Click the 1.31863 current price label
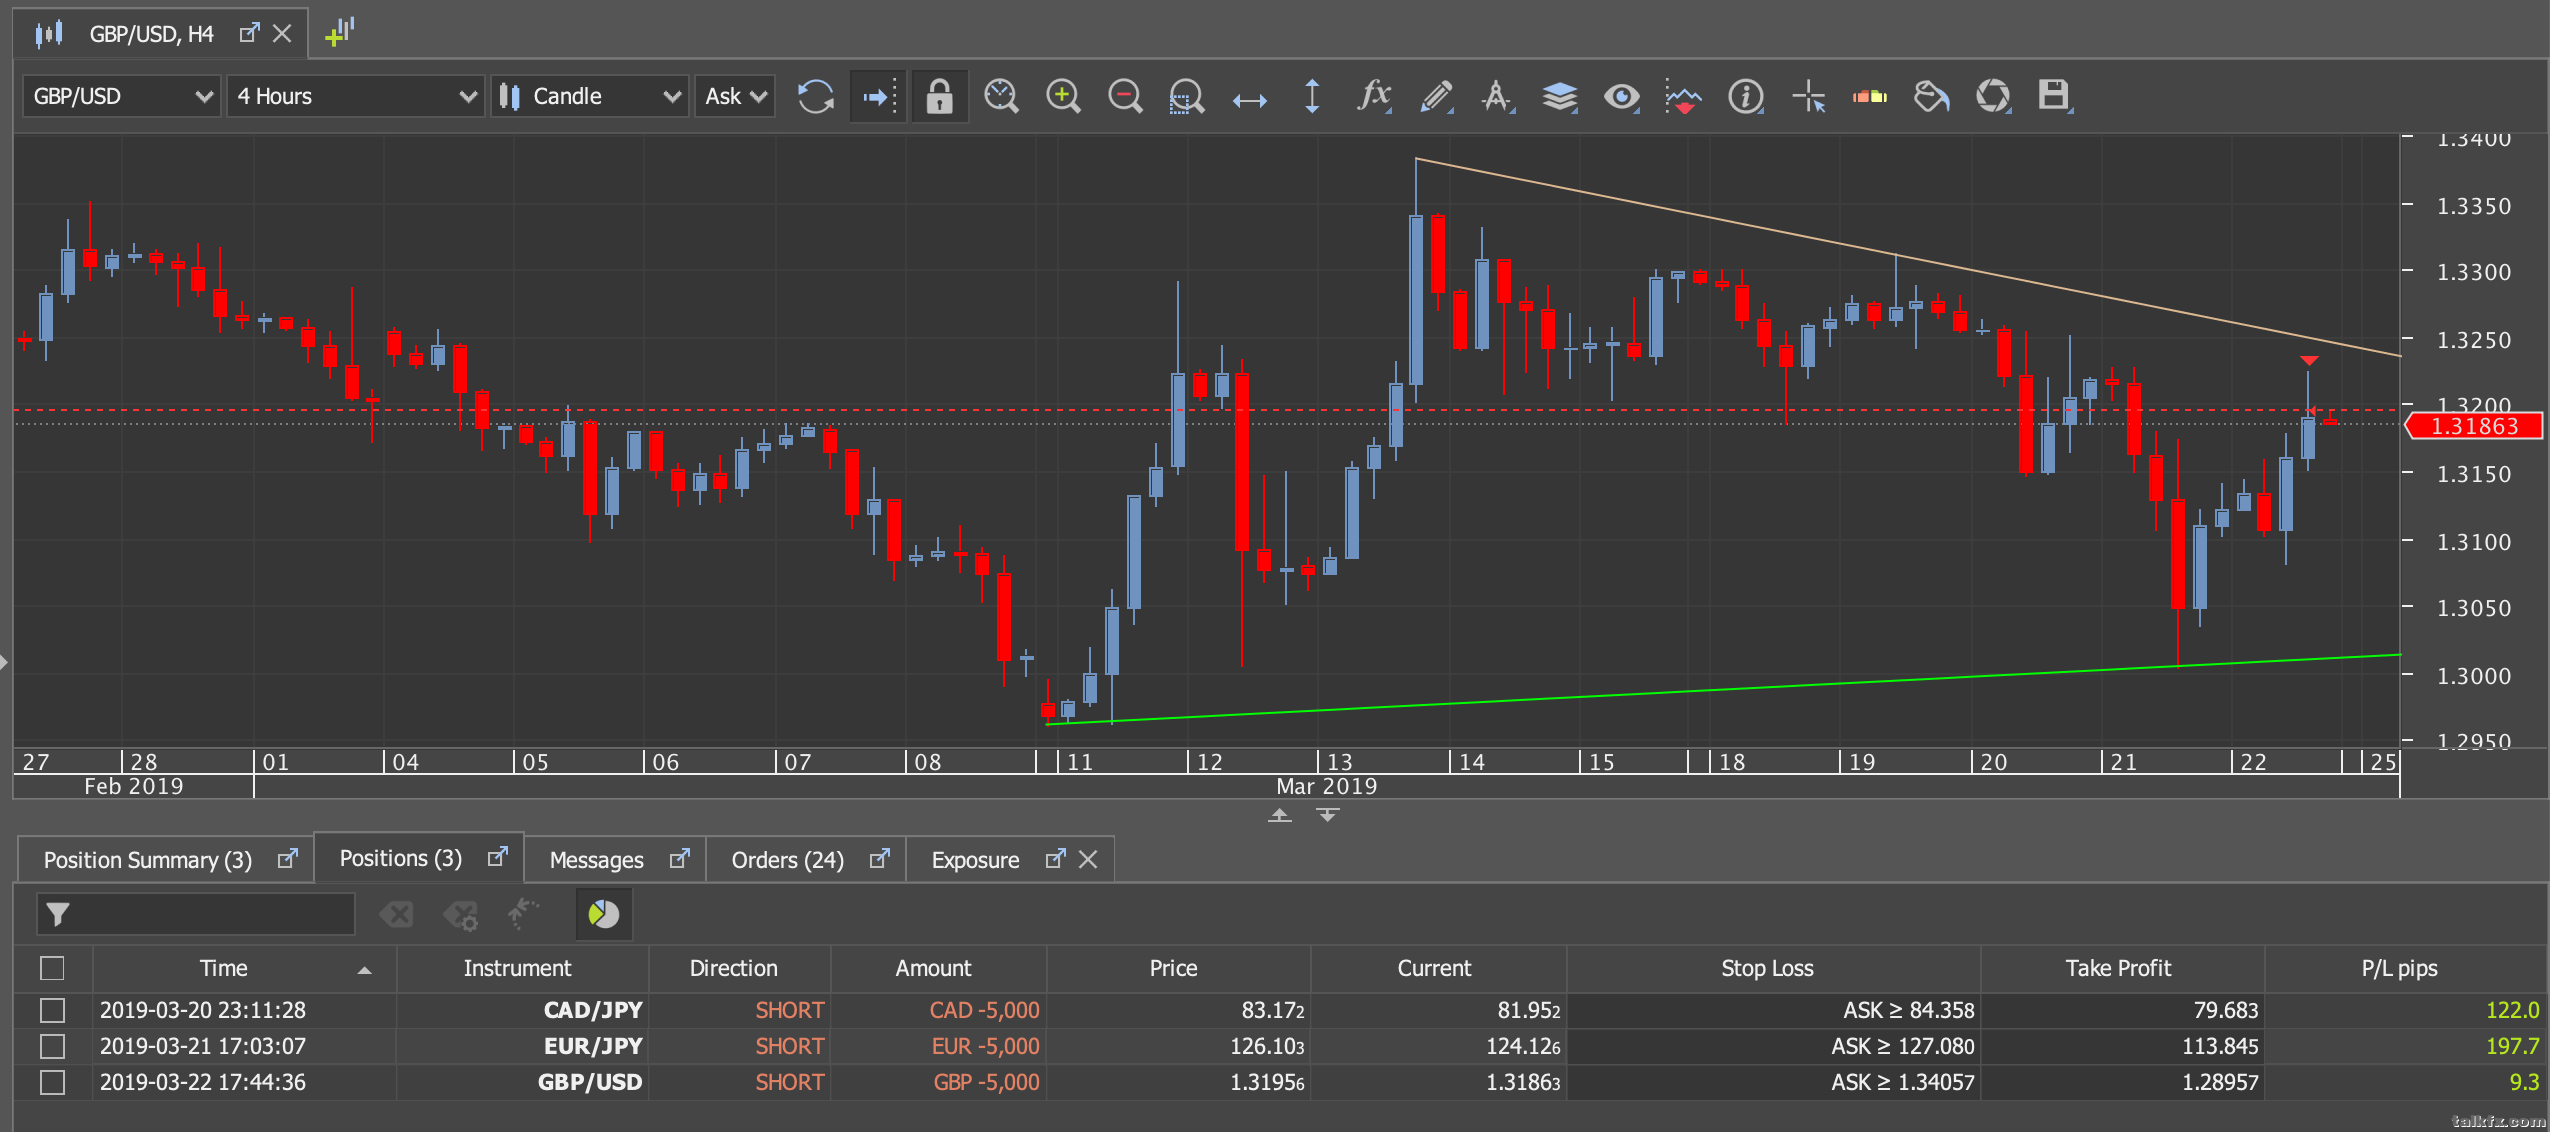 tap(2473, 426)
